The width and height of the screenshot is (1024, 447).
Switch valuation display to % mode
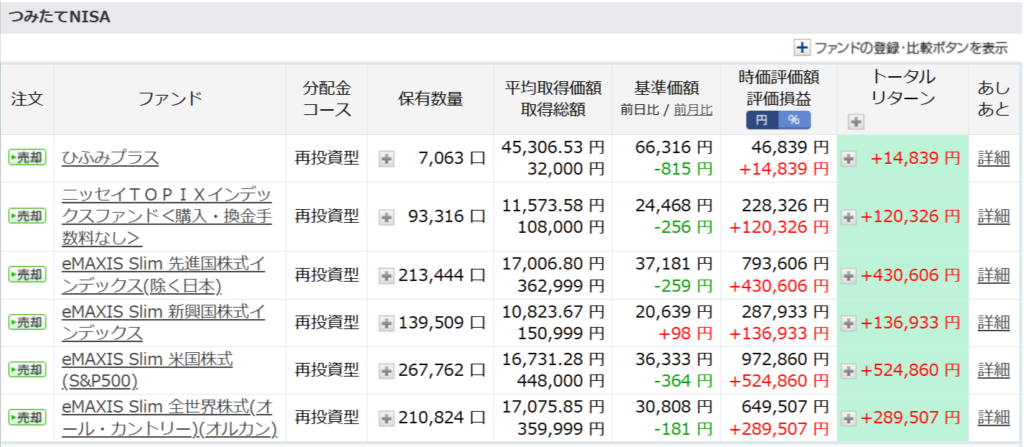pyautogui.click(x=793, y=120)
